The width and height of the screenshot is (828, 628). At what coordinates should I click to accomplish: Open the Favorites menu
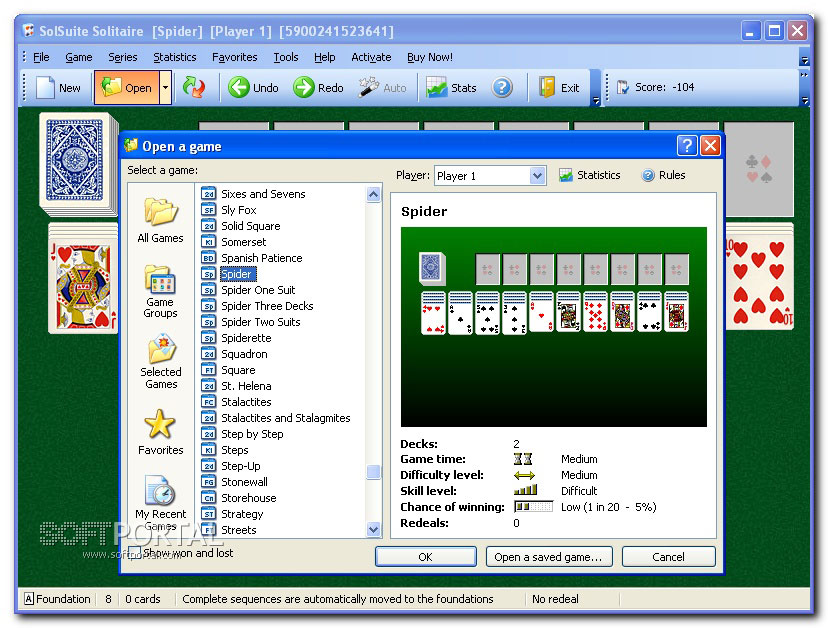(x=234, y=57)
